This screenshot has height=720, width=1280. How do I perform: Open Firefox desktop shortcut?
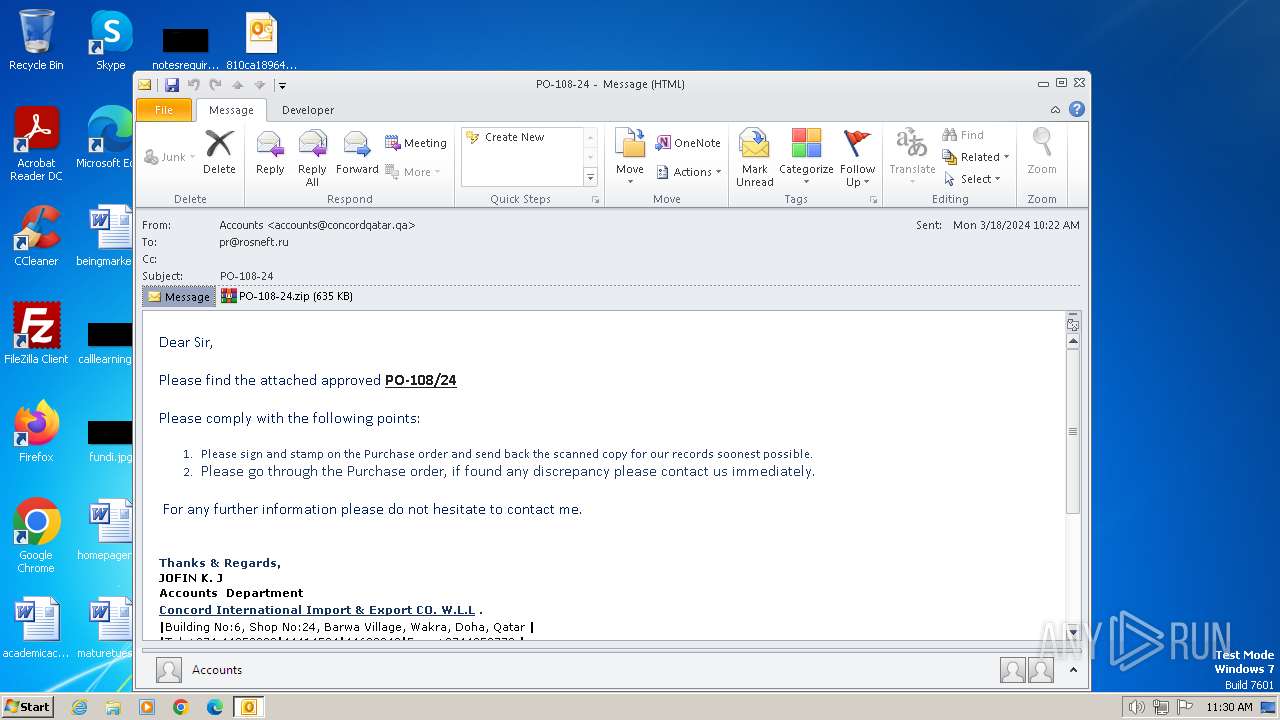click(36, 432)
